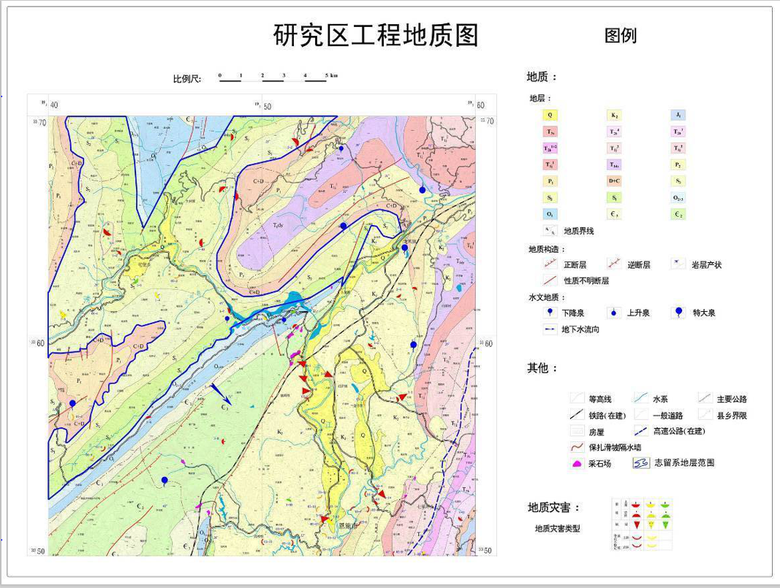The height and width of the screenshot is (588, 780).
Task: Select the orange D+C stratum legend swatch
Action: click(615, 181)
